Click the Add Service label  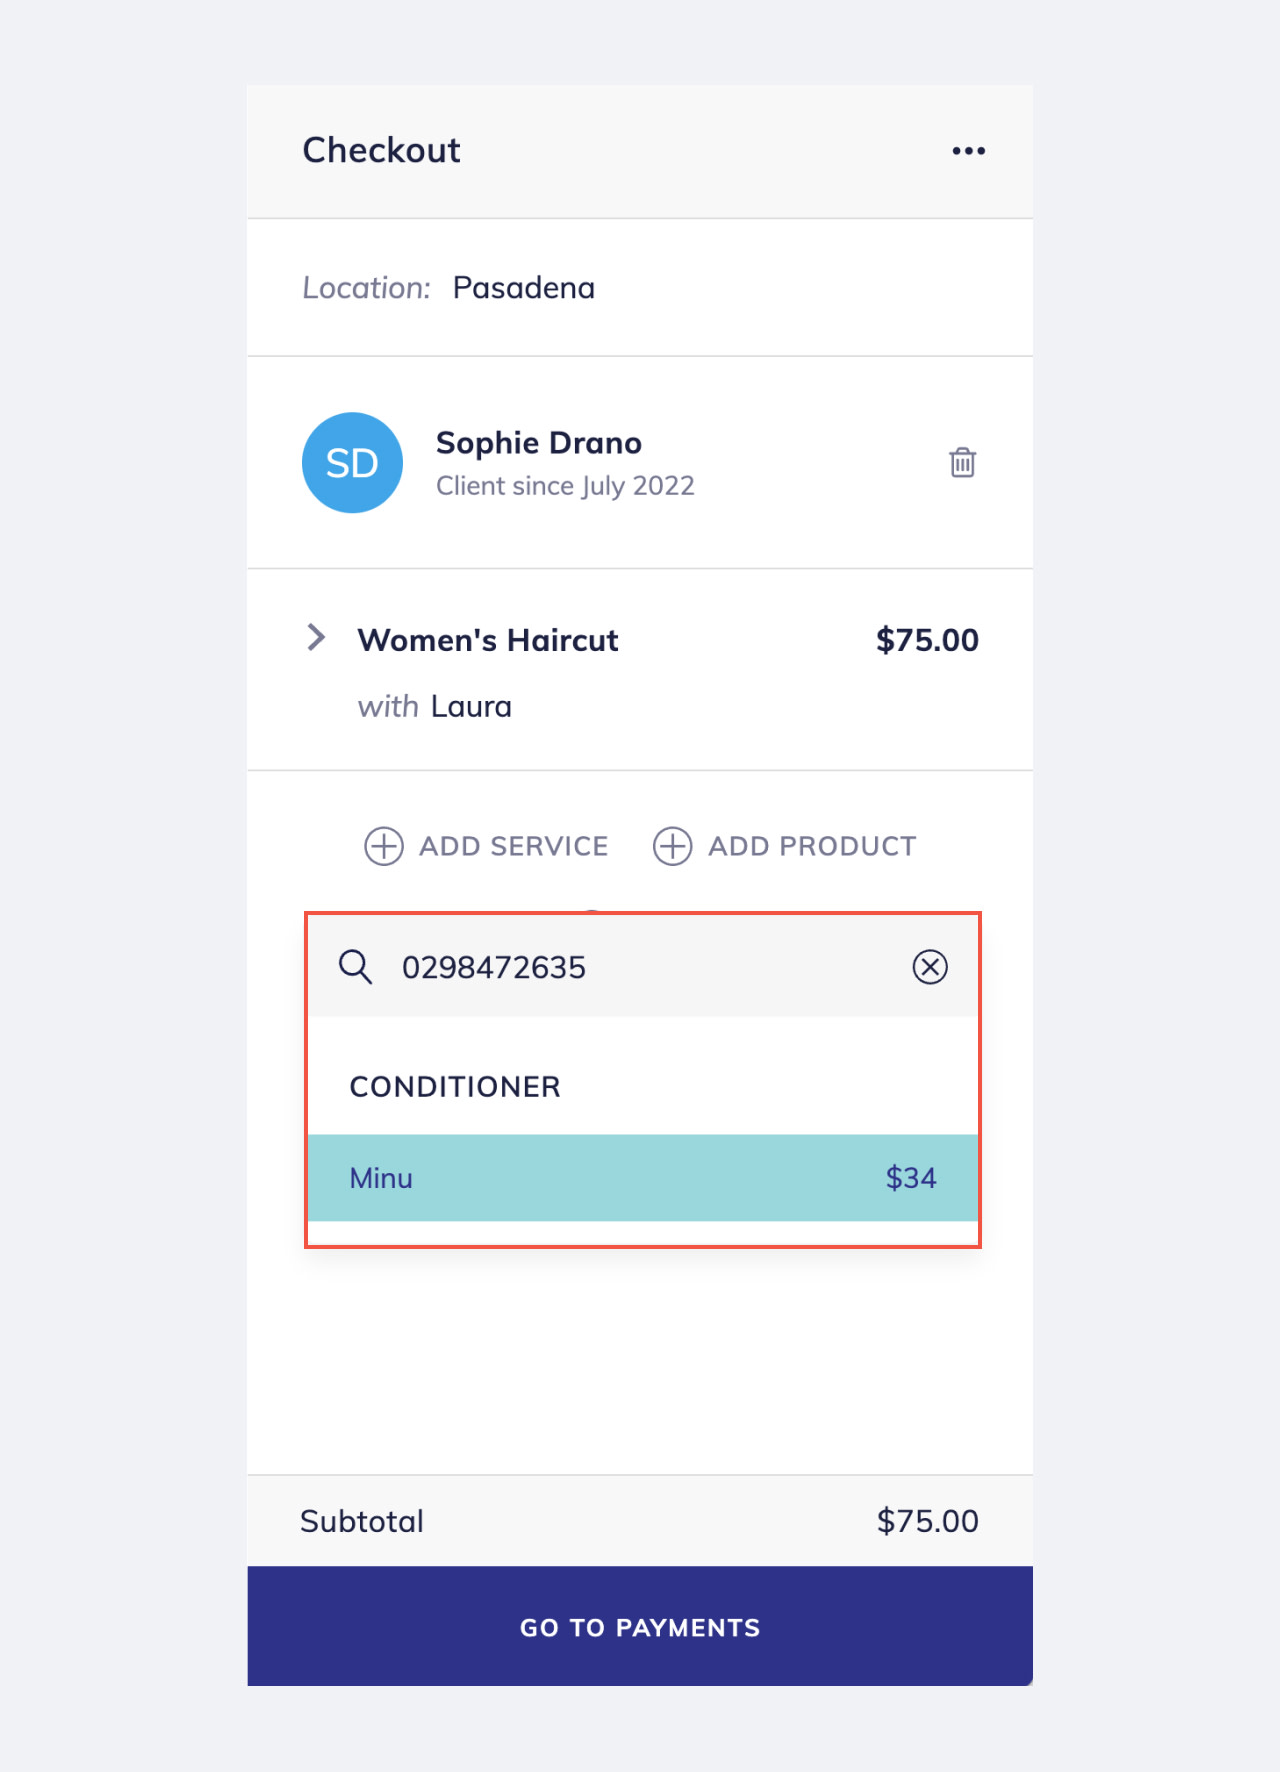coord(513,846)
